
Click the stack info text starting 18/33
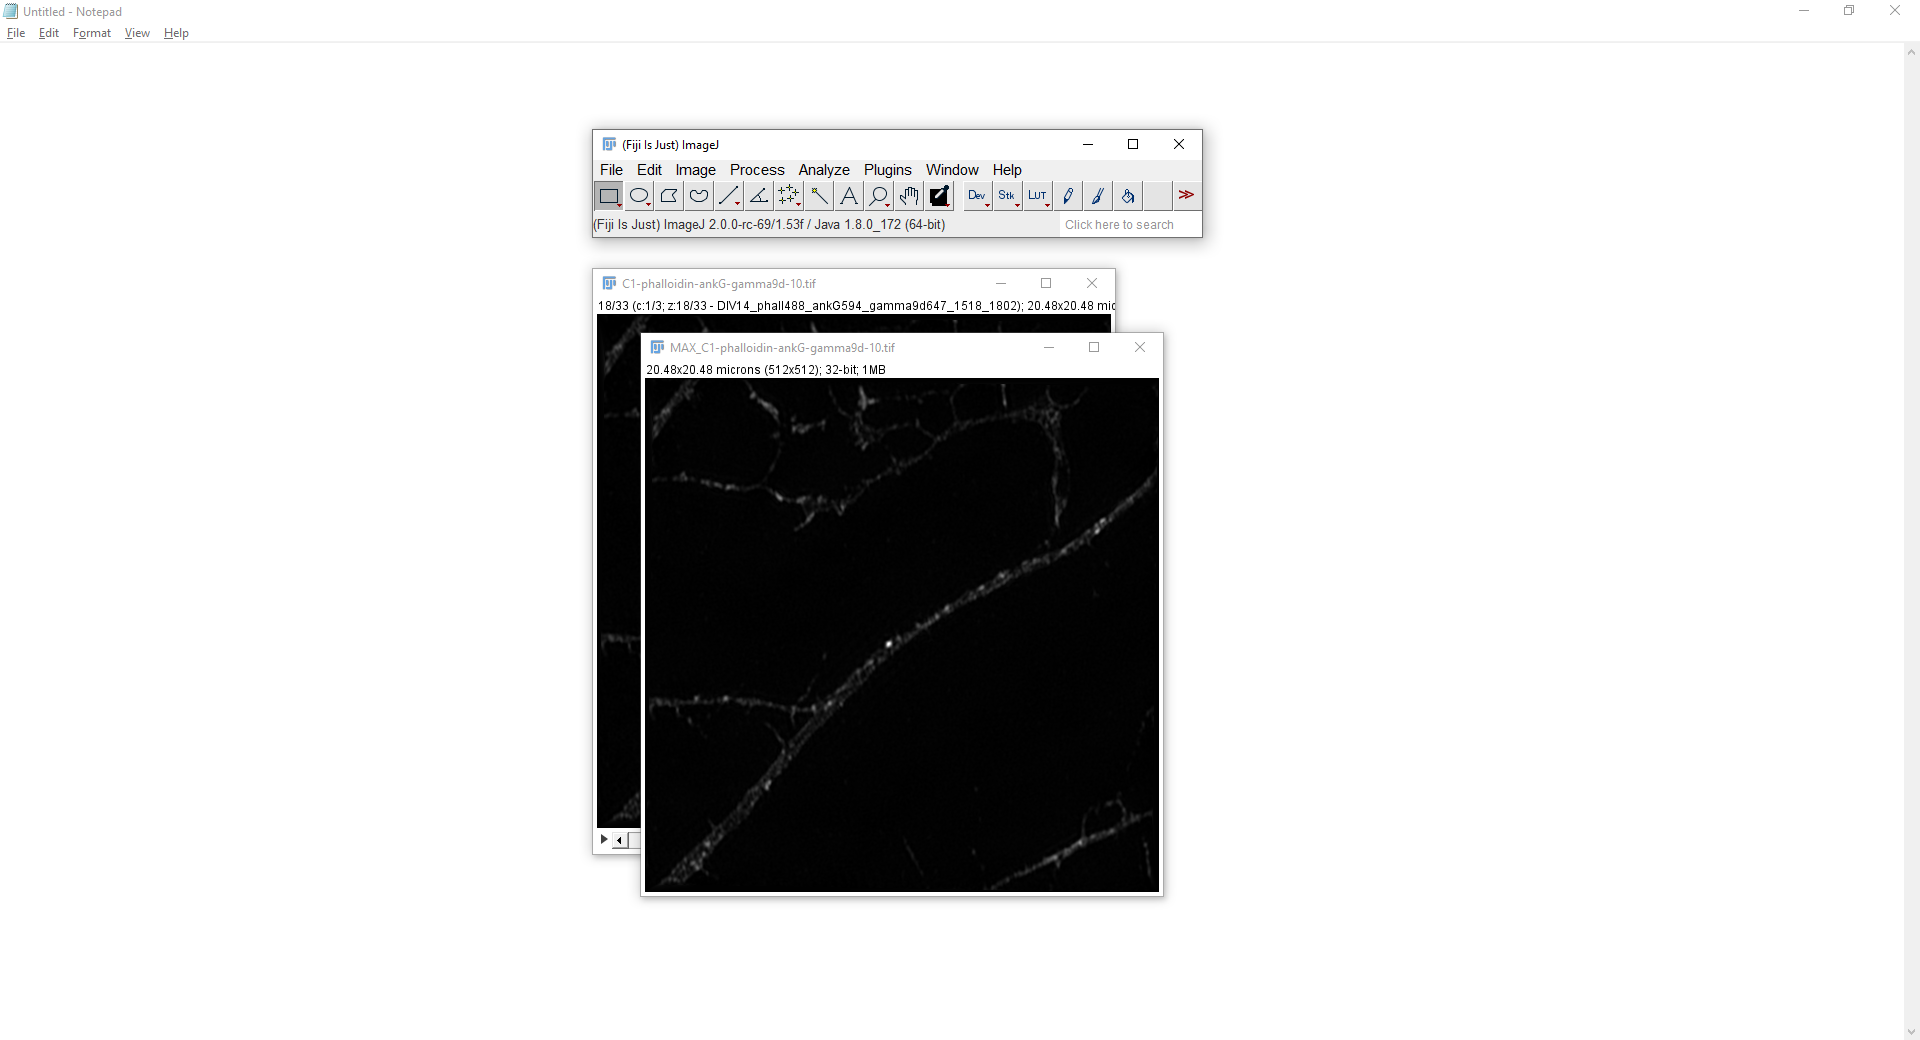pos(856,306)
